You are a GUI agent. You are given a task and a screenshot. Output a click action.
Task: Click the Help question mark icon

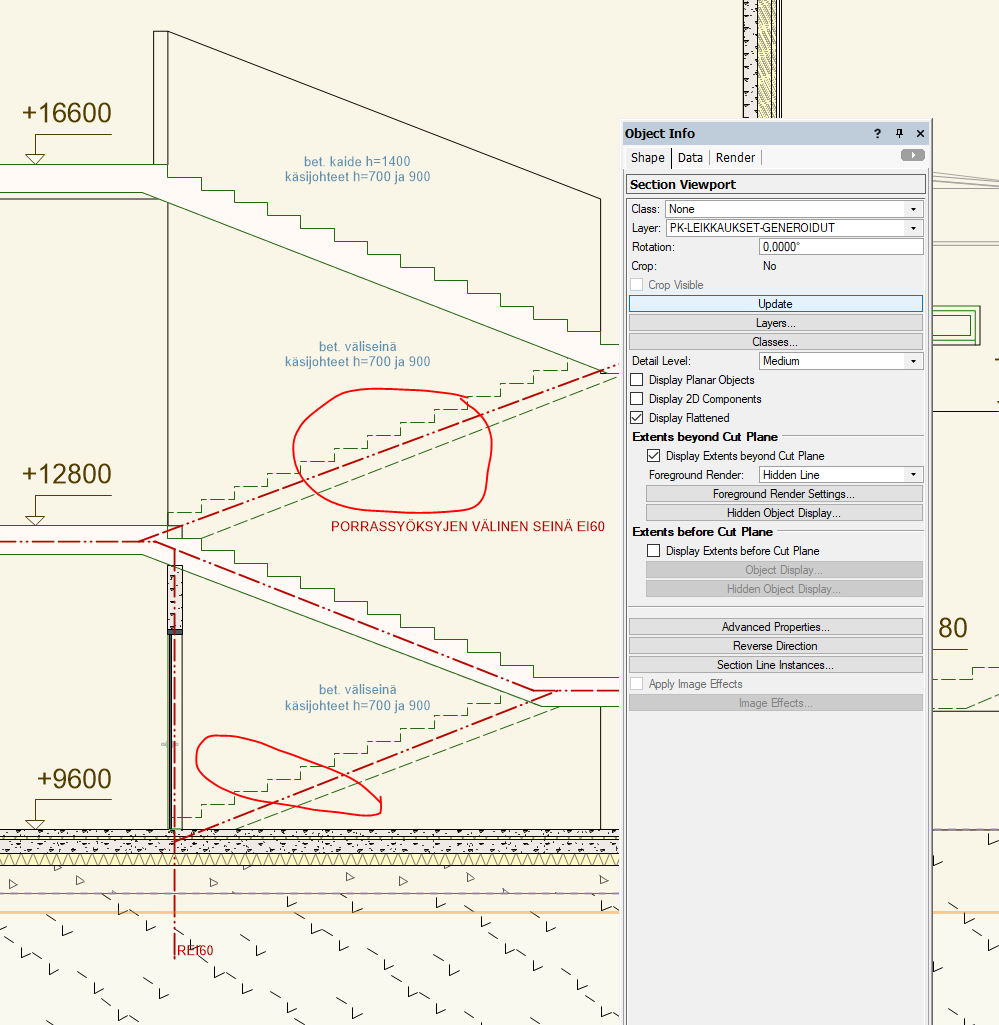876,133
